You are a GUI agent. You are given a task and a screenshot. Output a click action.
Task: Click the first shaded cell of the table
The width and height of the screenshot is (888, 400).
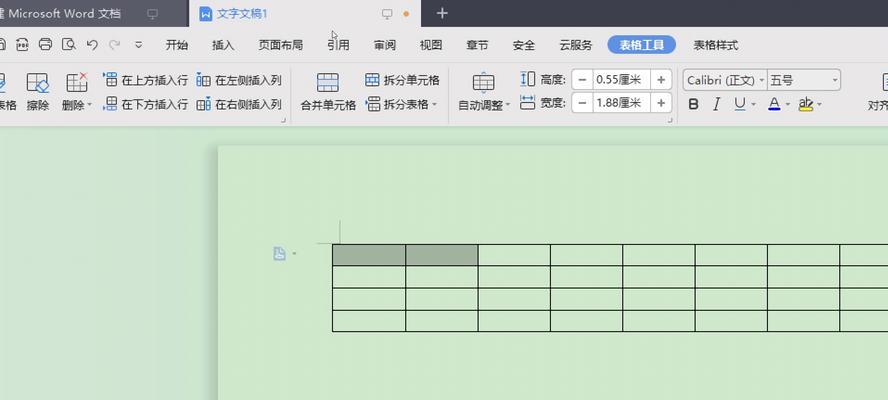369,255
